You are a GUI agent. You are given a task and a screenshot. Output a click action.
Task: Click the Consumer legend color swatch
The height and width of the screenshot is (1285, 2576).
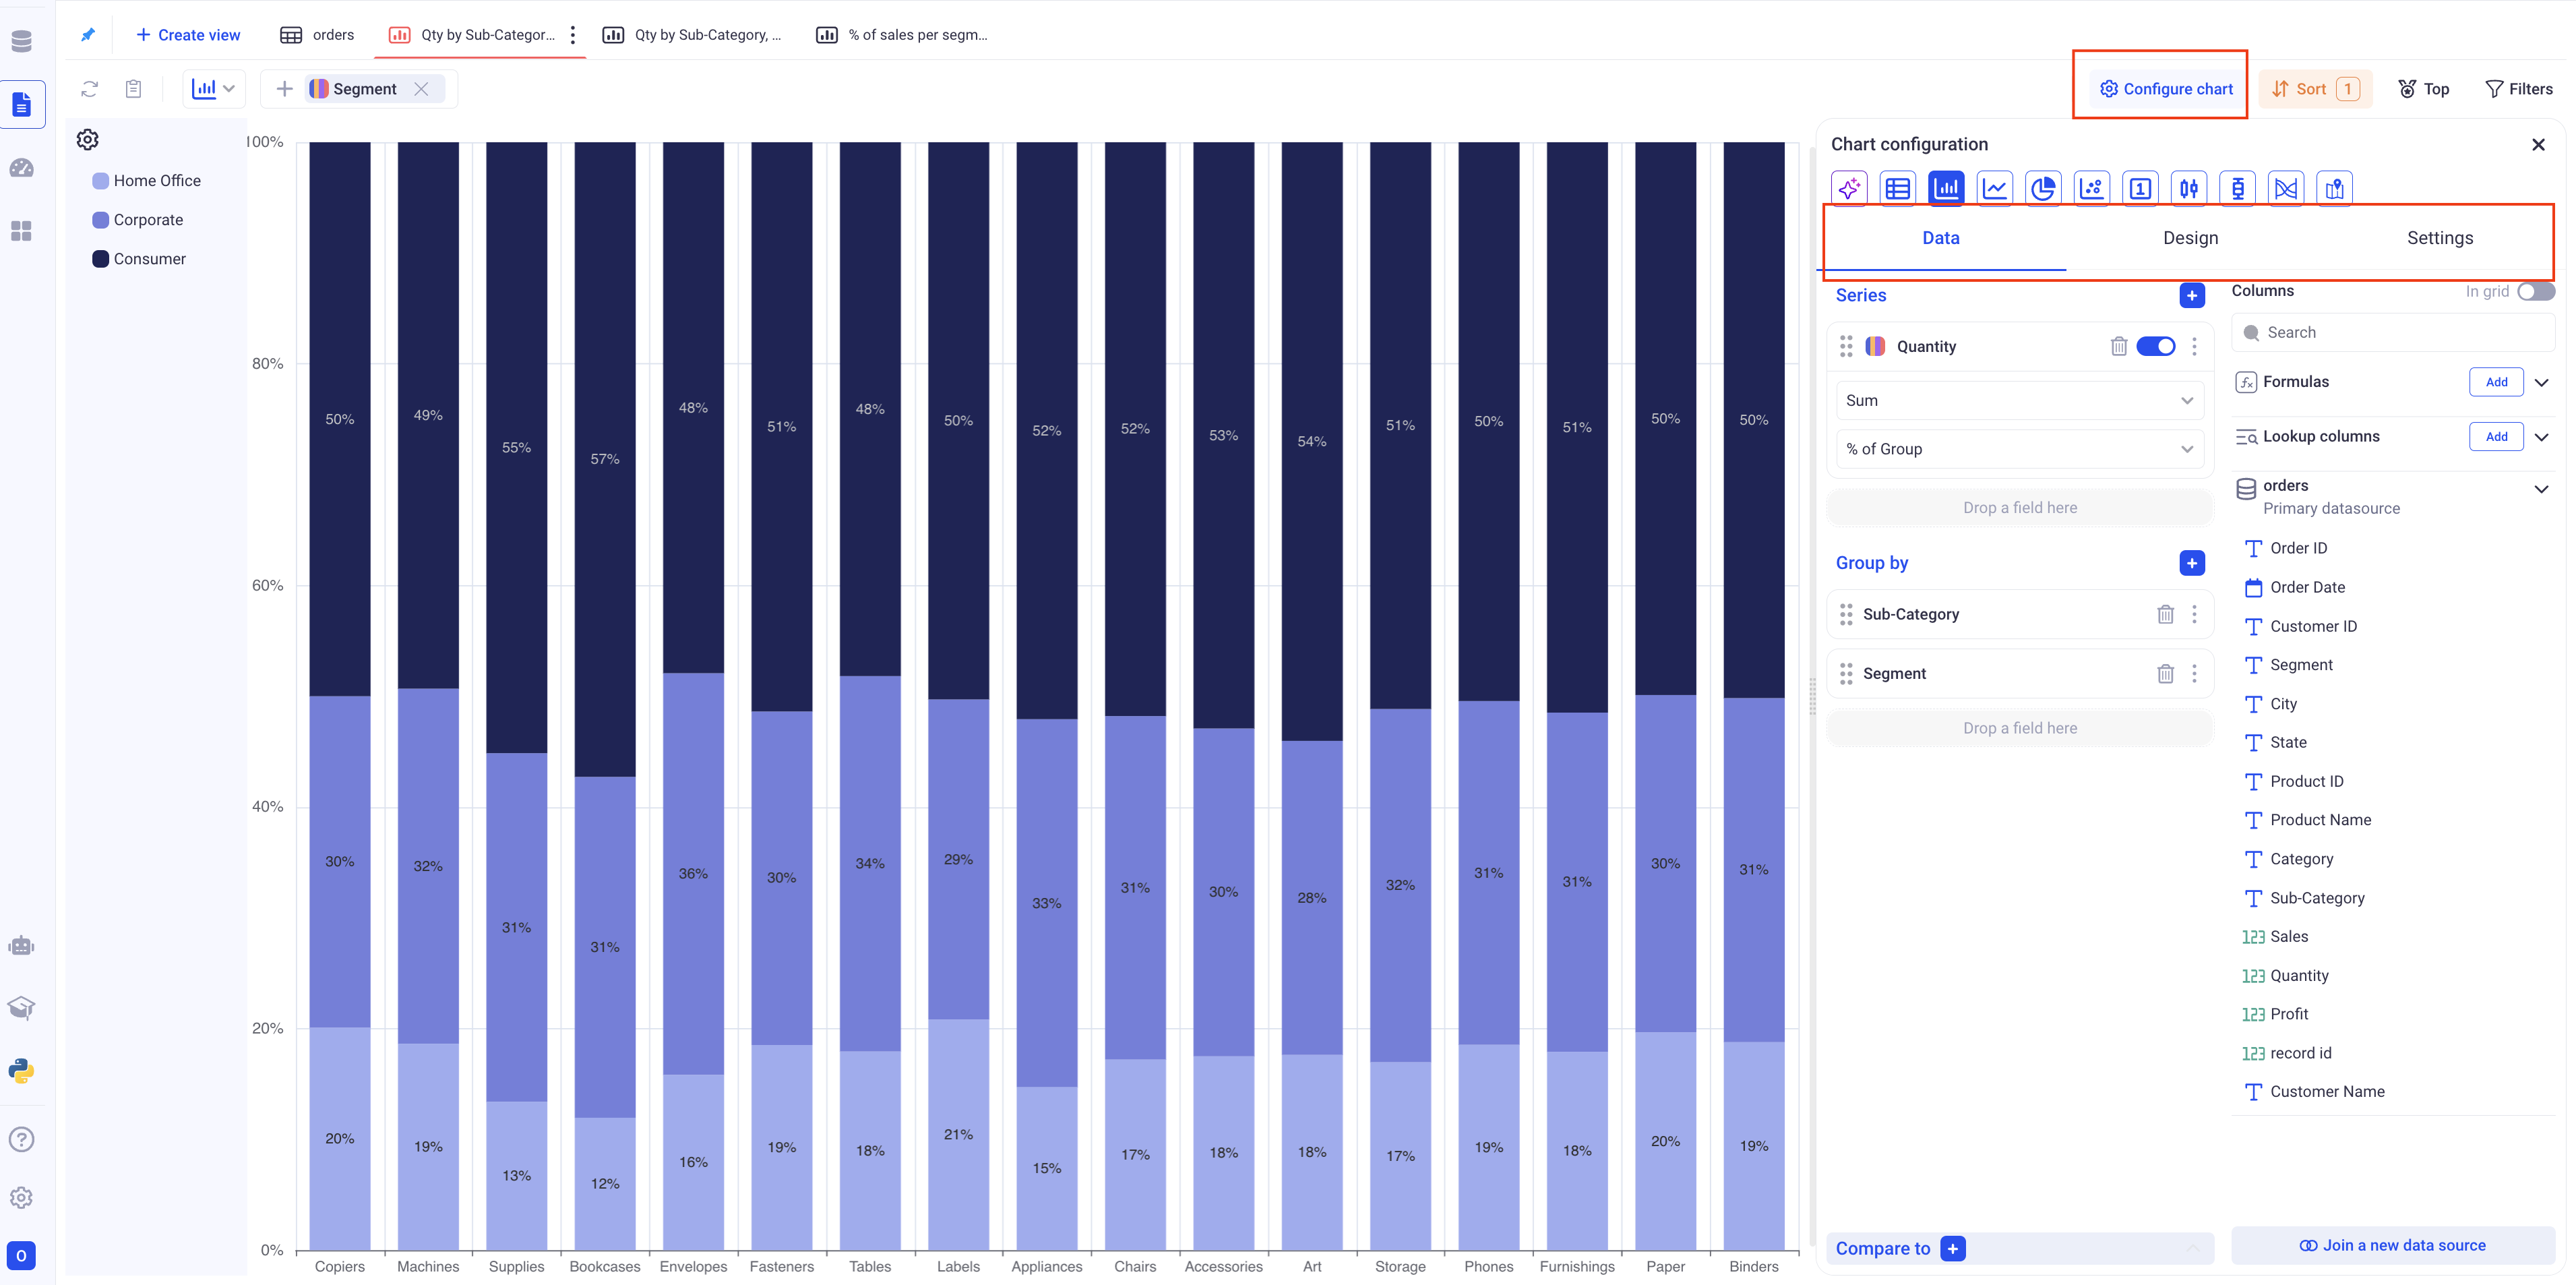coord(100,259)
